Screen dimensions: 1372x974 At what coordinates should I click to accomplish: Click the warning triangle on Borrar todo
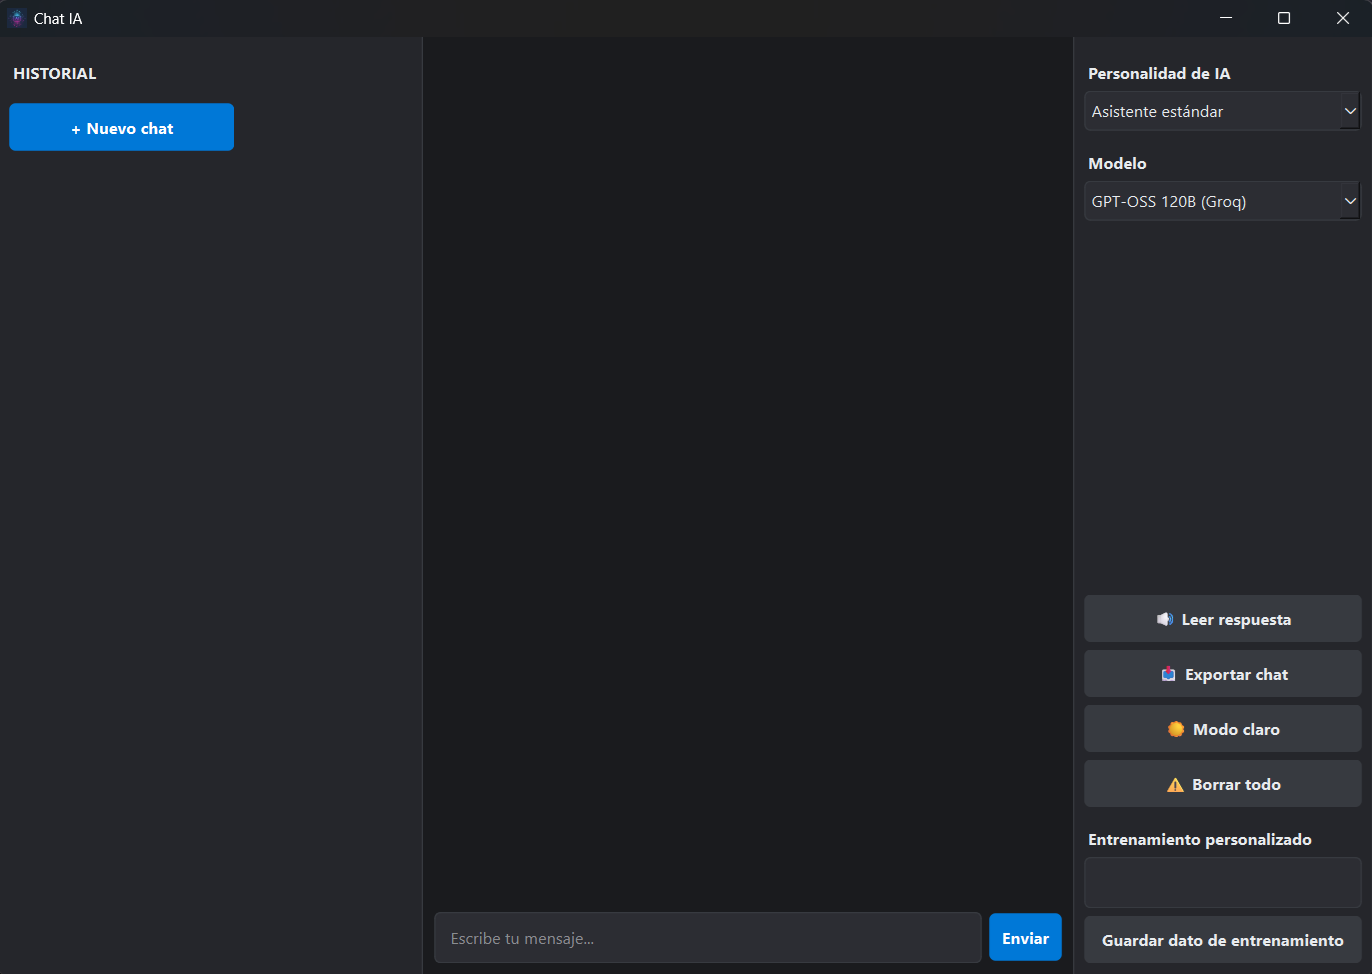[1175, 785]
